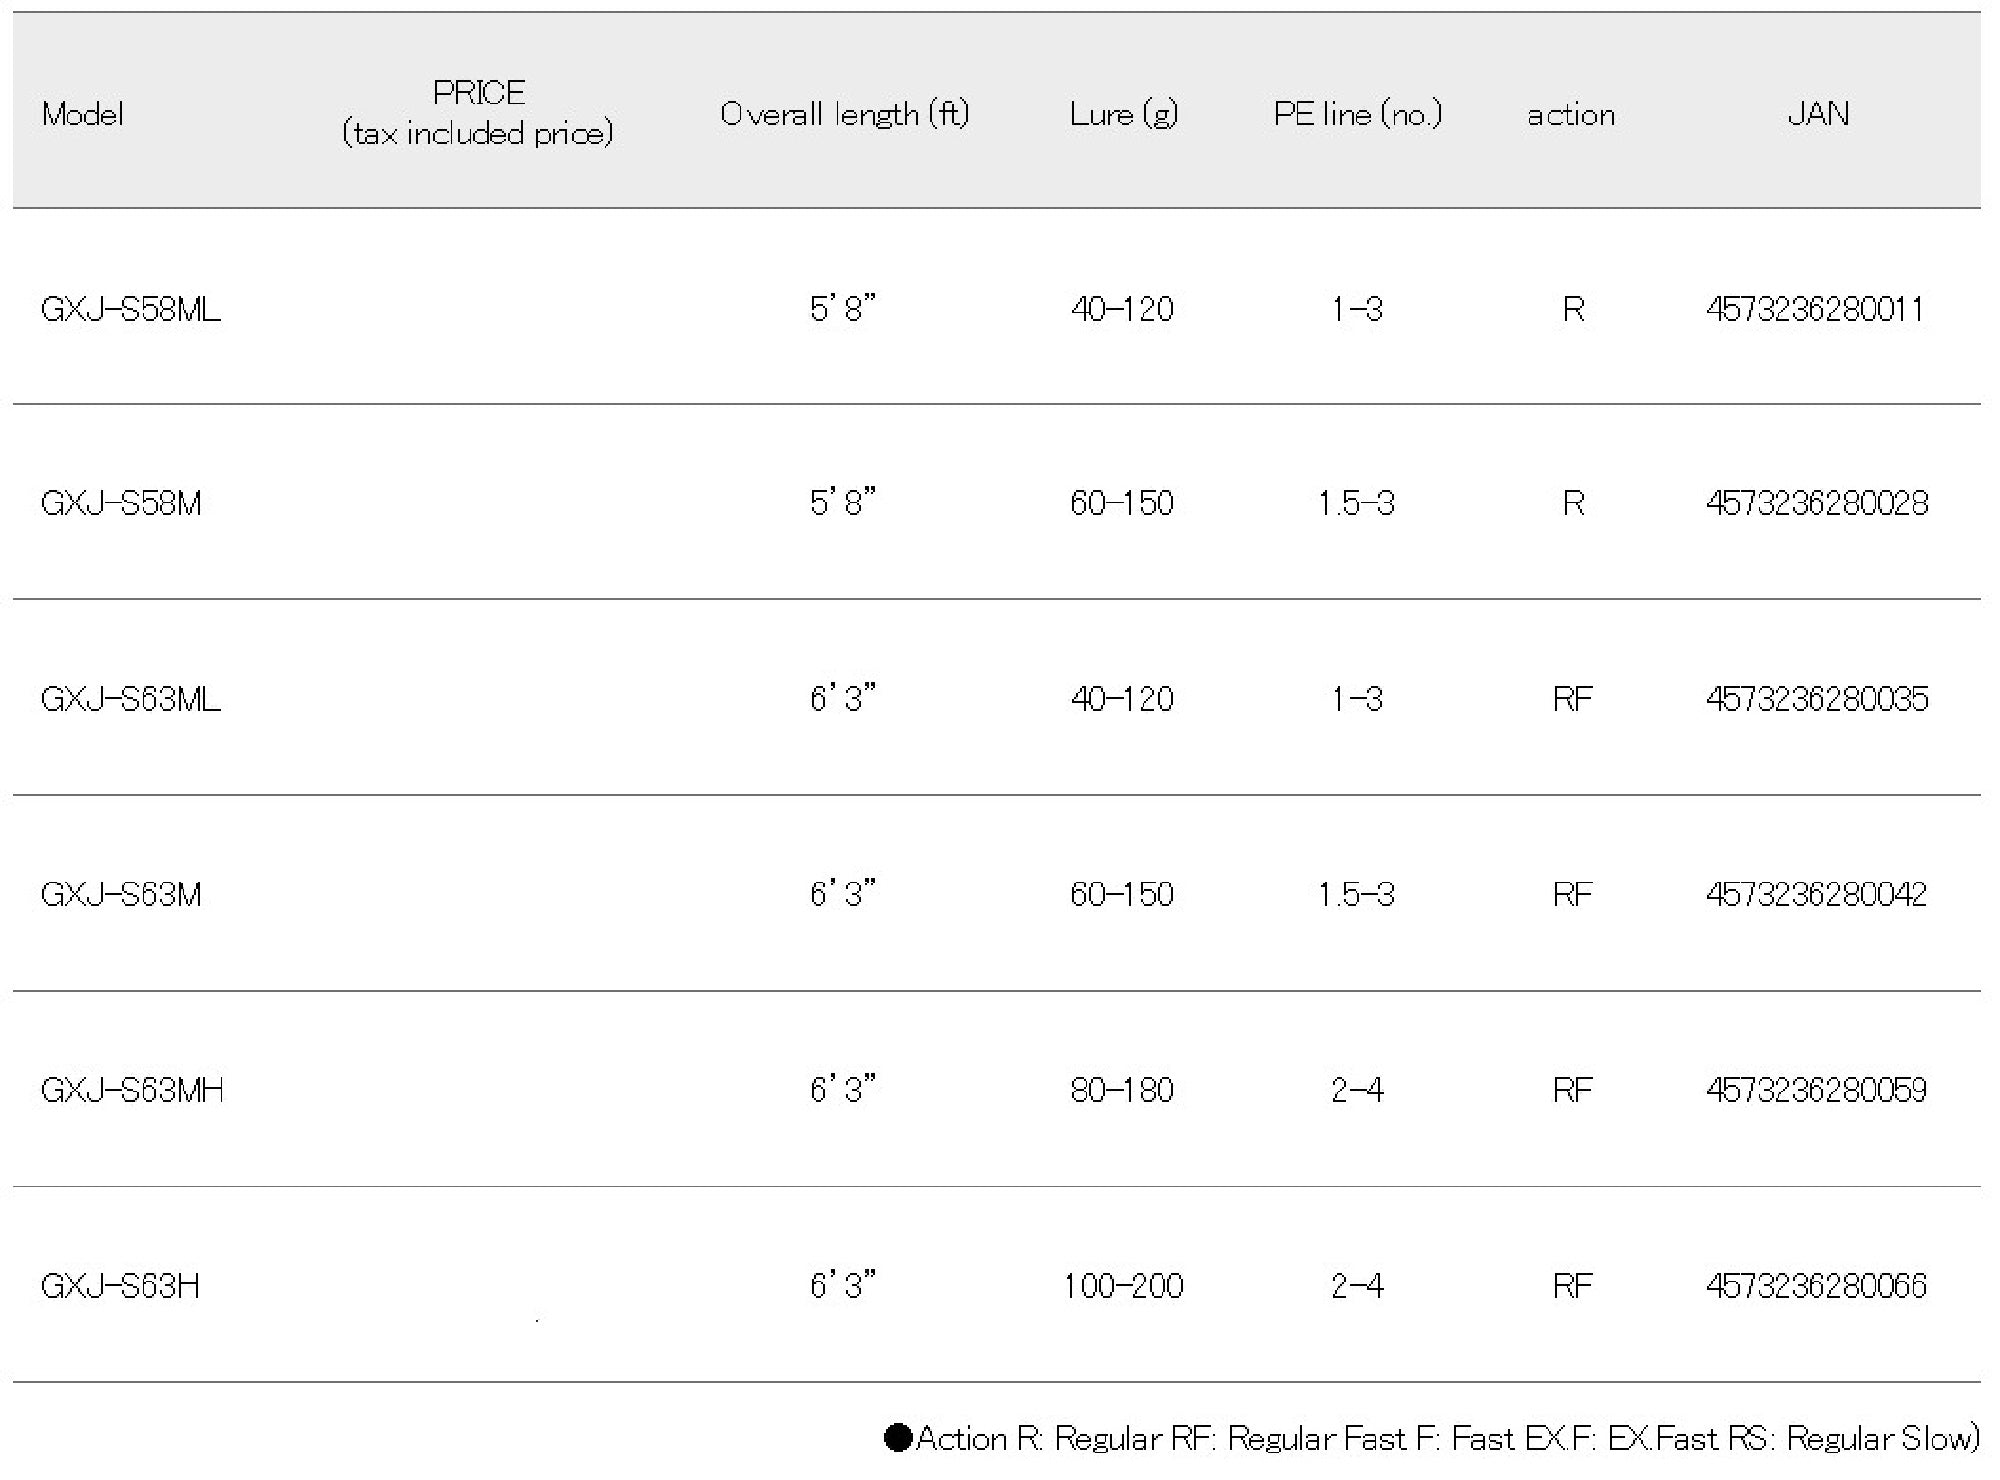Select the GXJ-S58M model cell
This screenshot has width=2000, height=1480.
click(121, 502)
